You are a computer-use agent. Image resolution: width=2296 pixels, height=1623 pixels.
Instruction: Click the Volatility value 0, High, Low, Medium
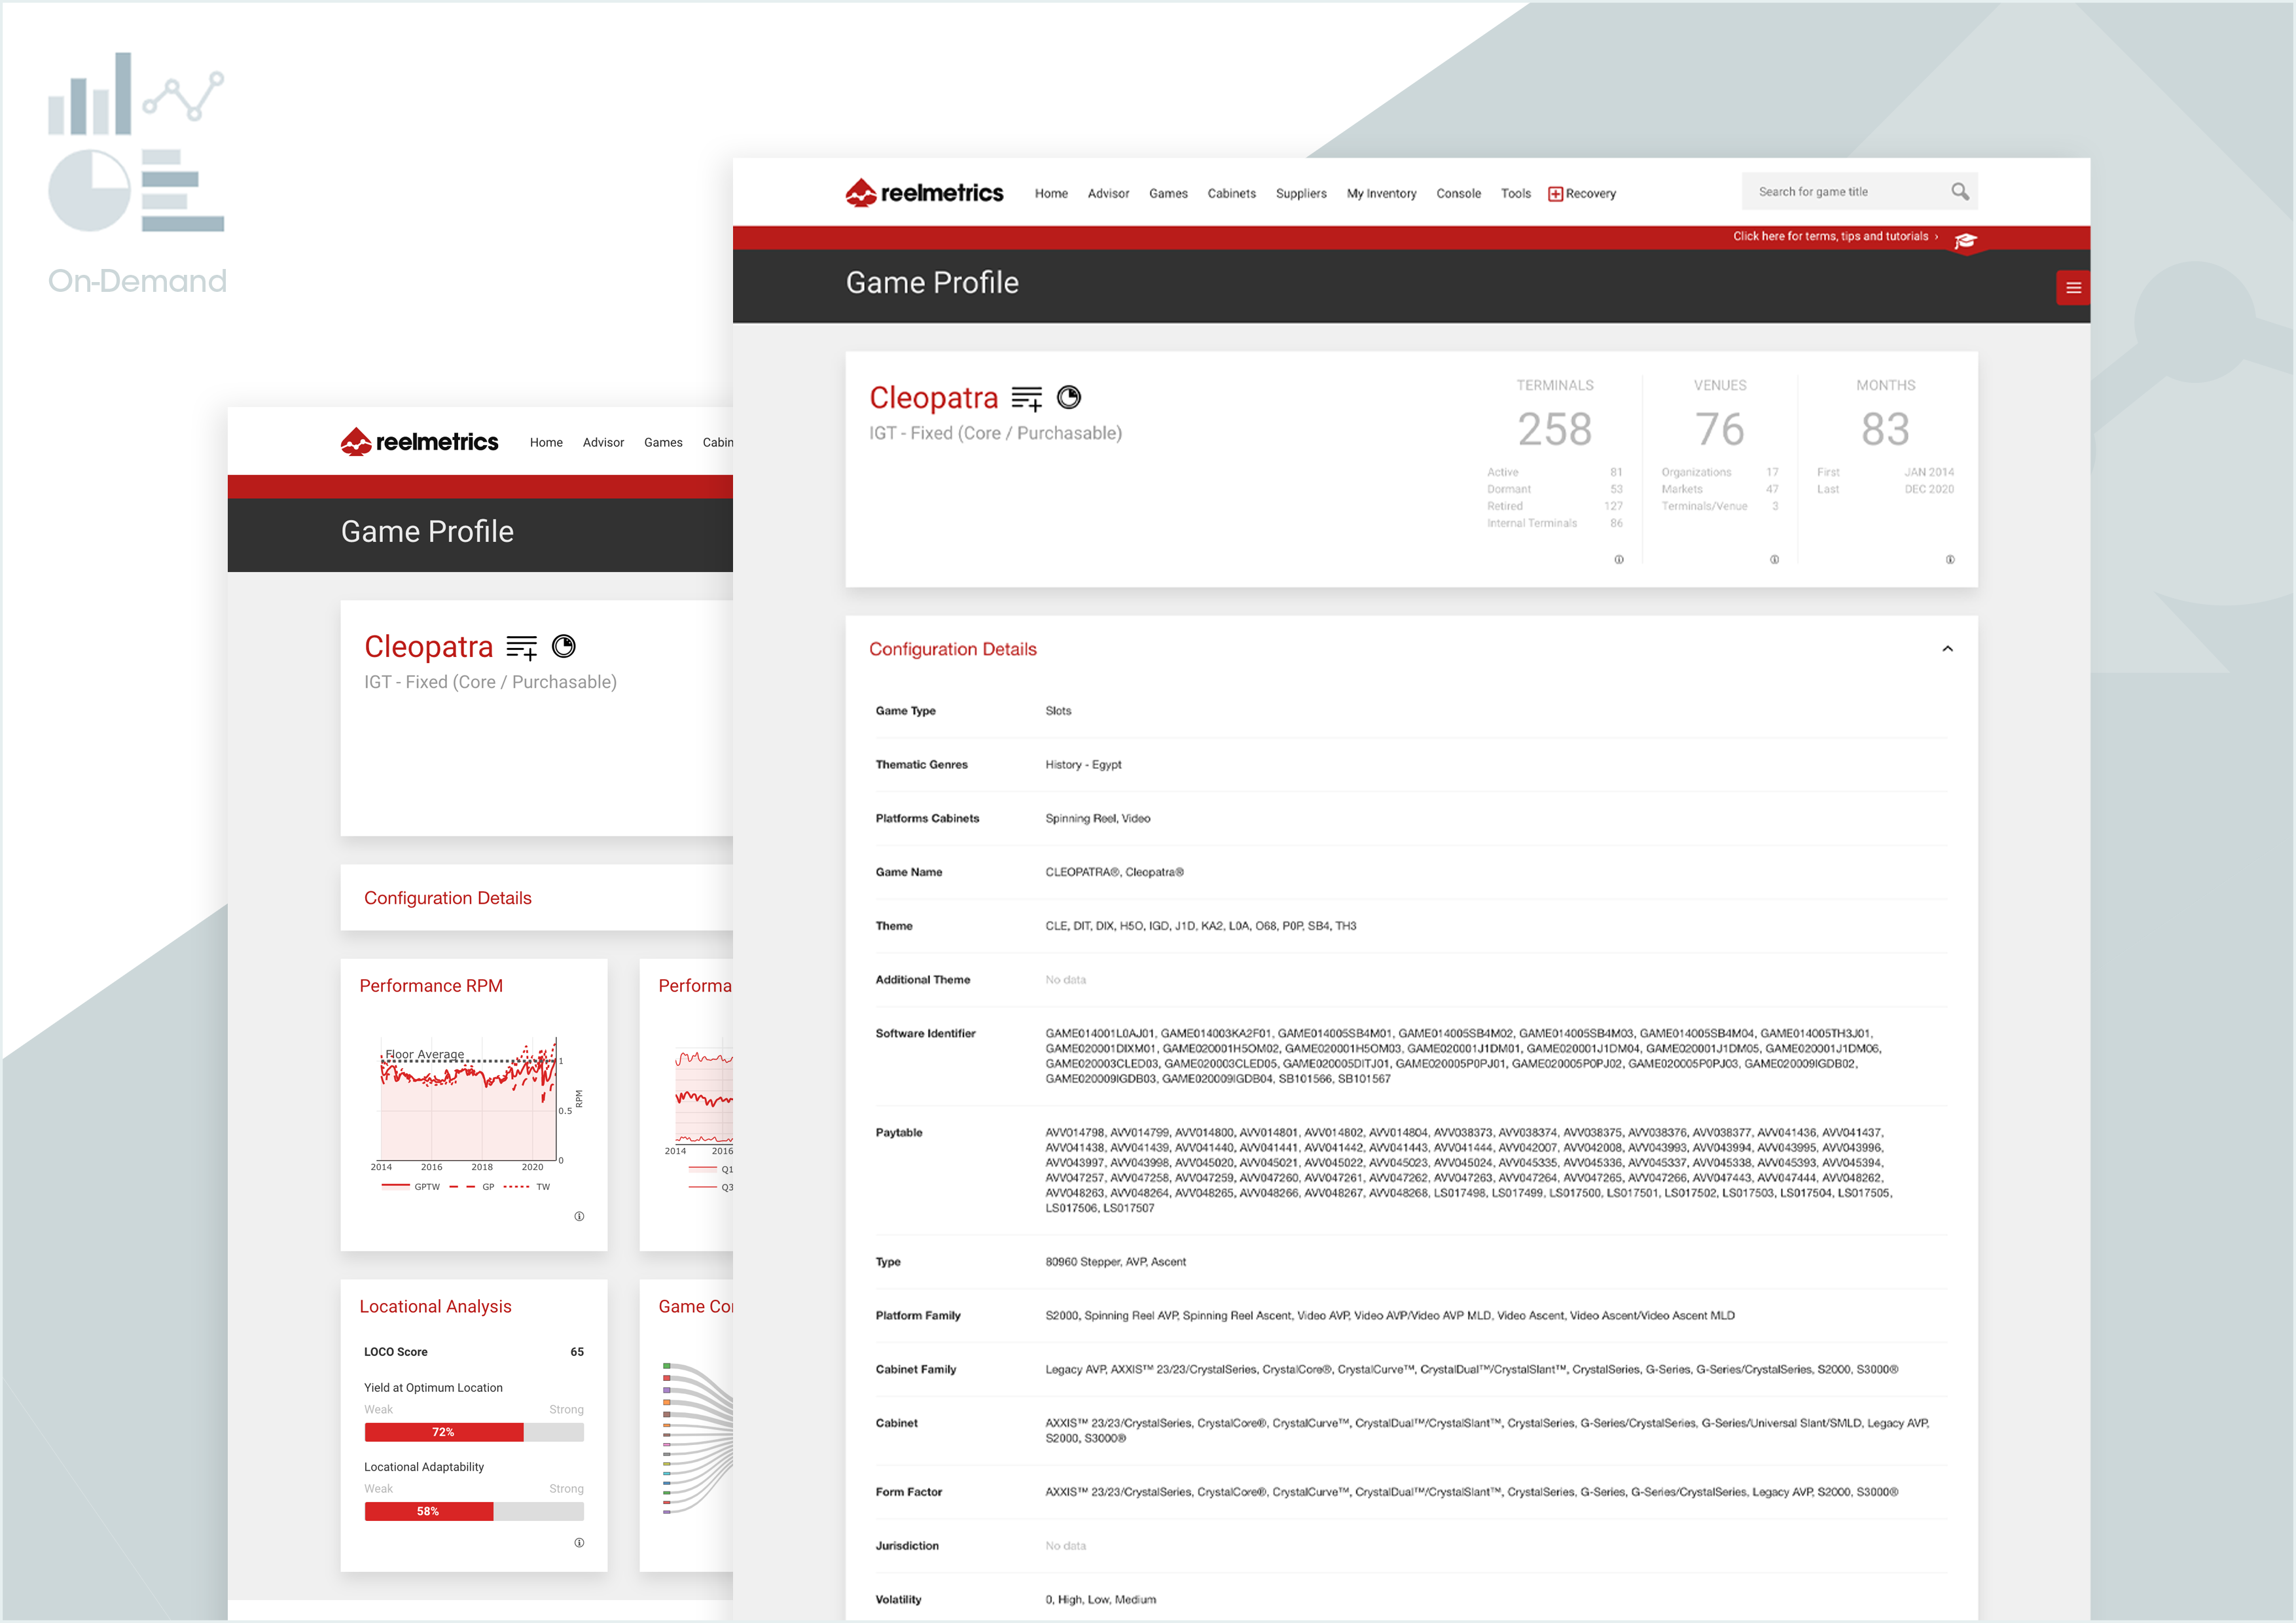click(1100, 1600)
